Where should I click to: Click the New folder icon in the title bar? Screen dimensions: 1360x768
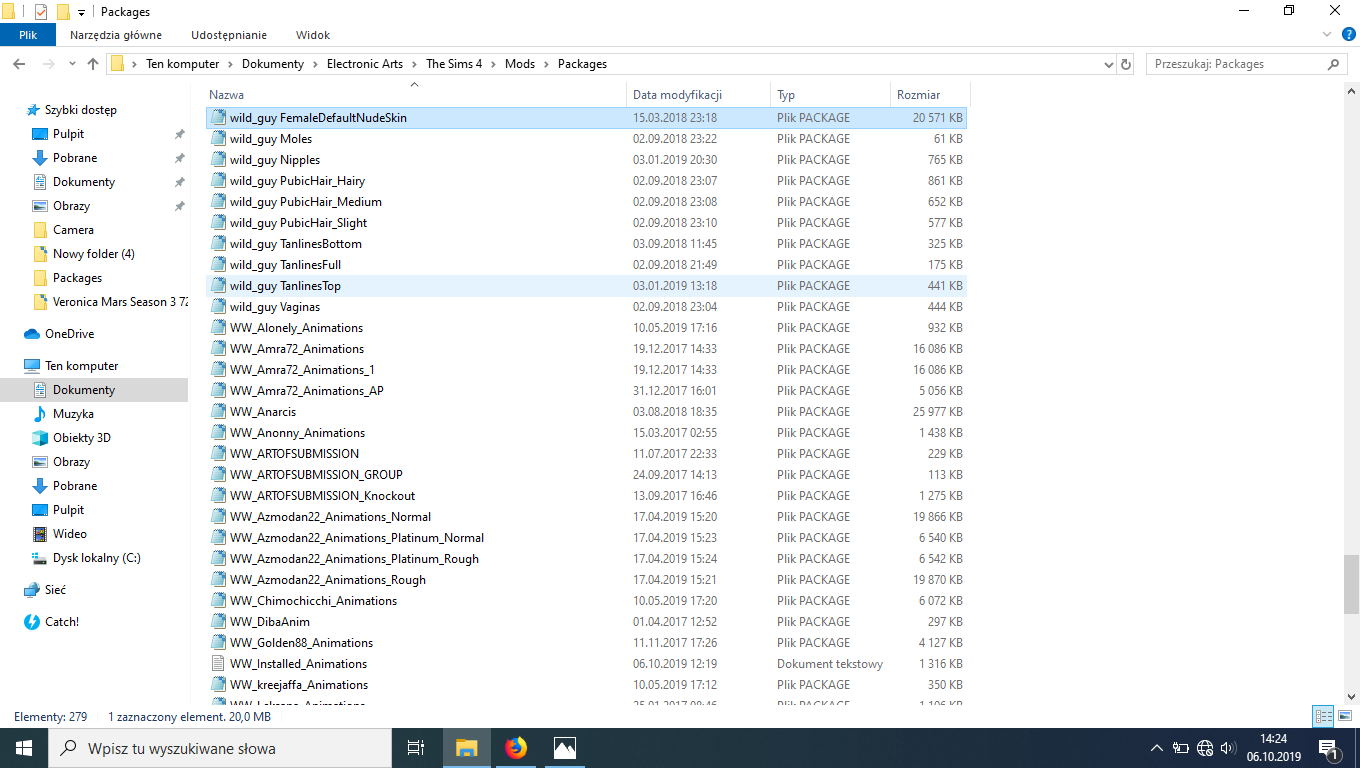coord(62,12)
